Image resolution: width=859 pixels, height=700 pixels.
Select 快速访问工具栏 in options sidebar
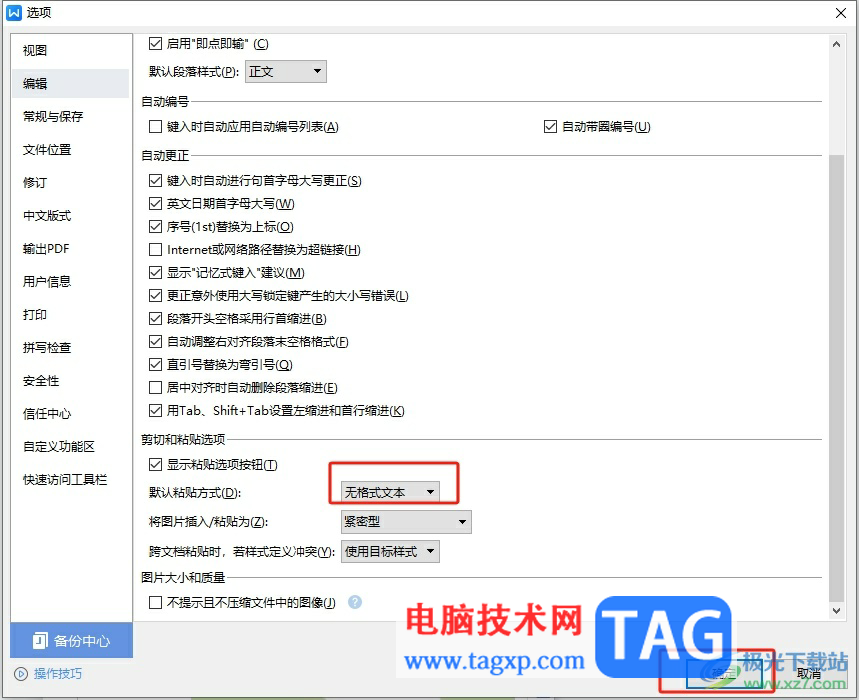[71, 479]
